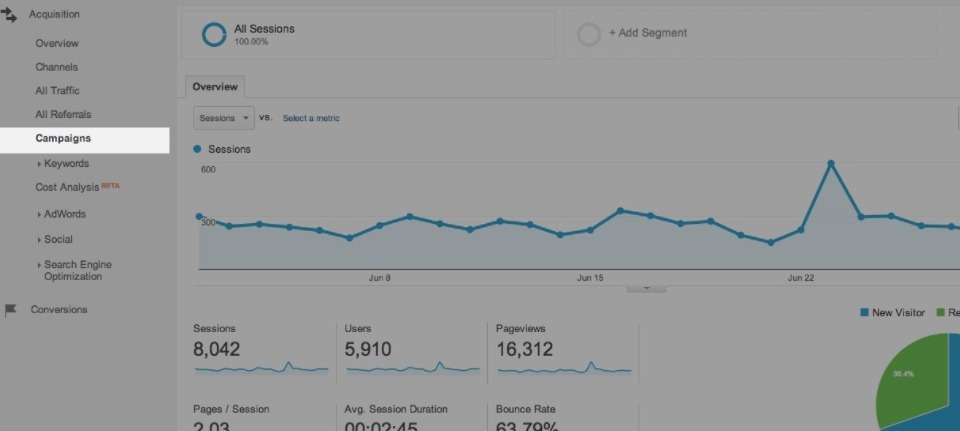Click the chart collapse handle below graph
The image size is (960, 431).
646,288
